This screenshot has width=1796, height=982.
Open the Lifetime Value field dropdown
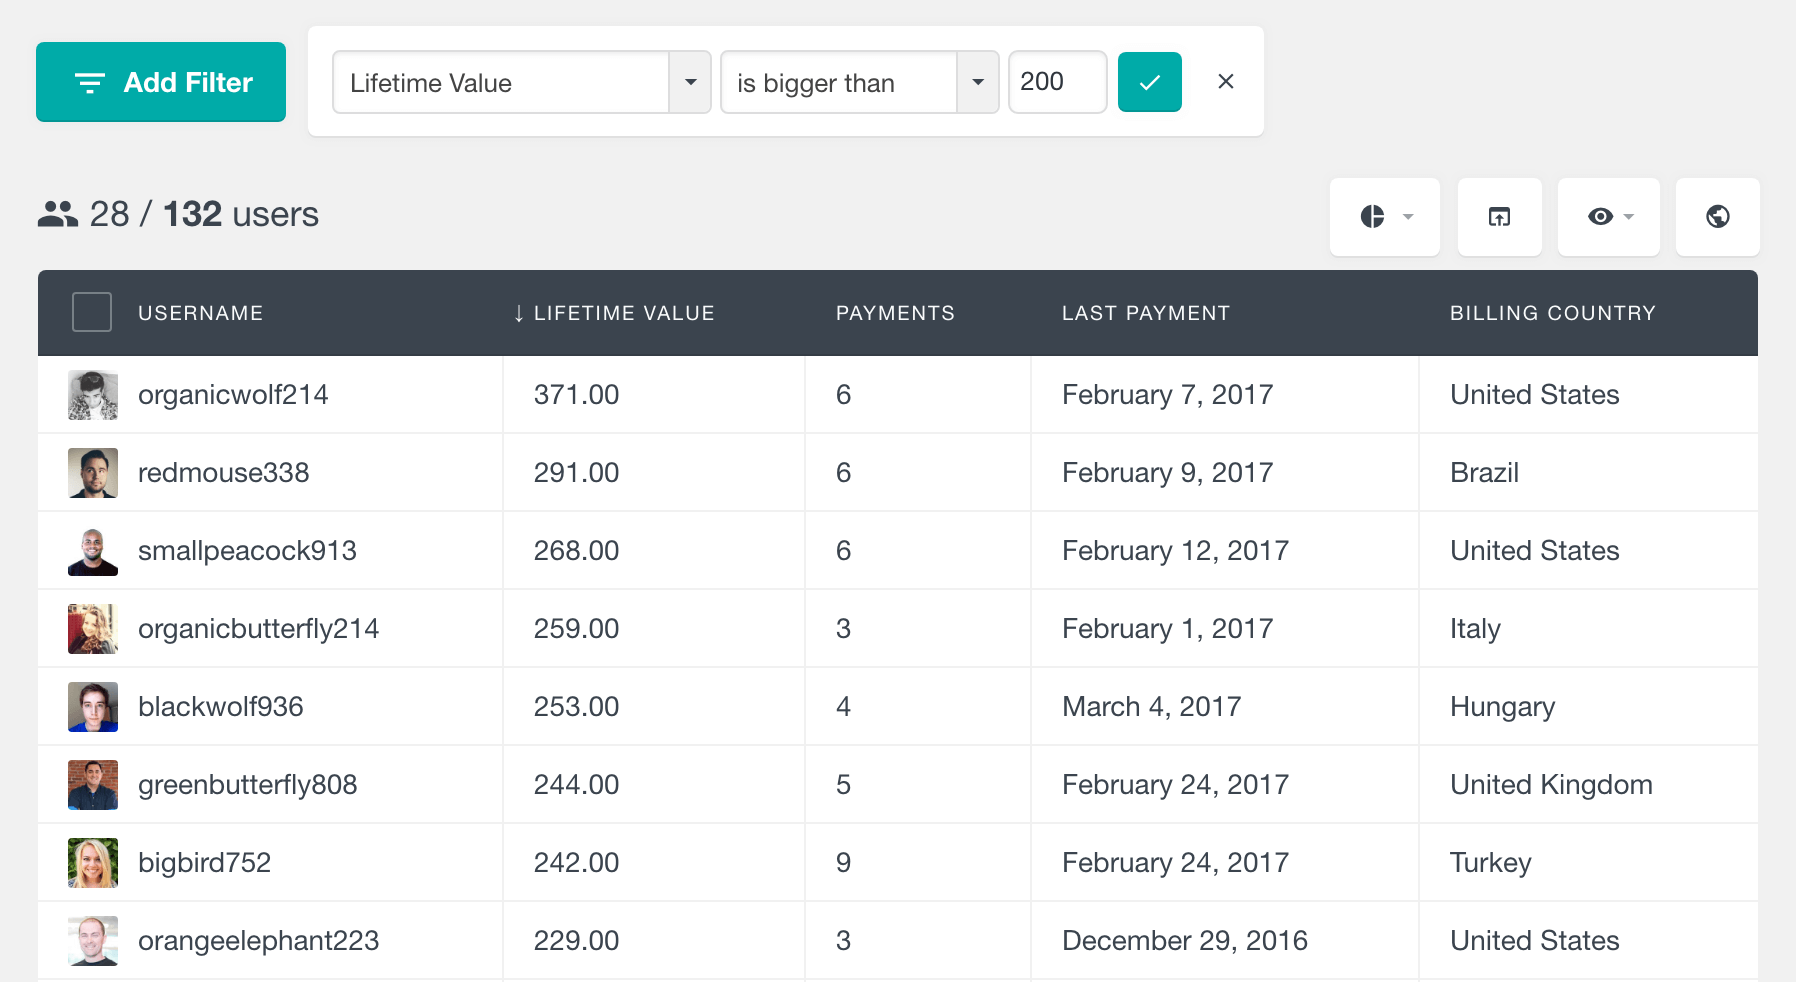point(521,82)
